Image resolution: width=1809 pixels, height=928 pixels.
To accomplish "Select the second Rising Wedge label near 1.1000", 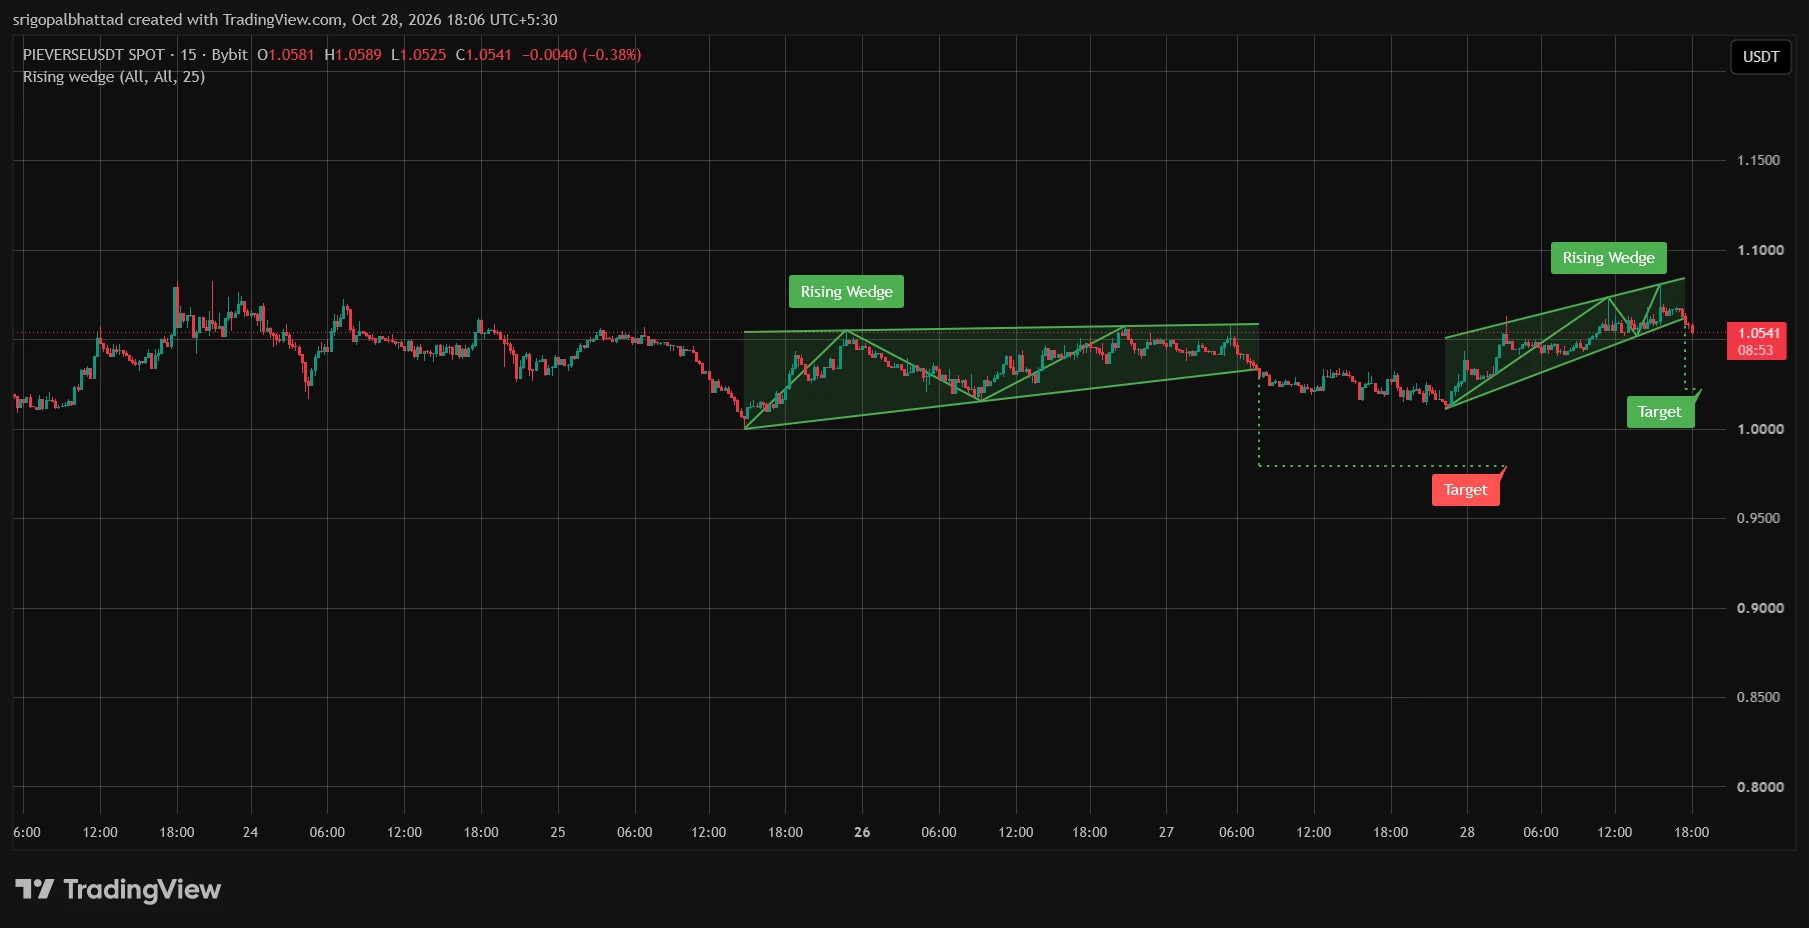I will pos(1608,258).
